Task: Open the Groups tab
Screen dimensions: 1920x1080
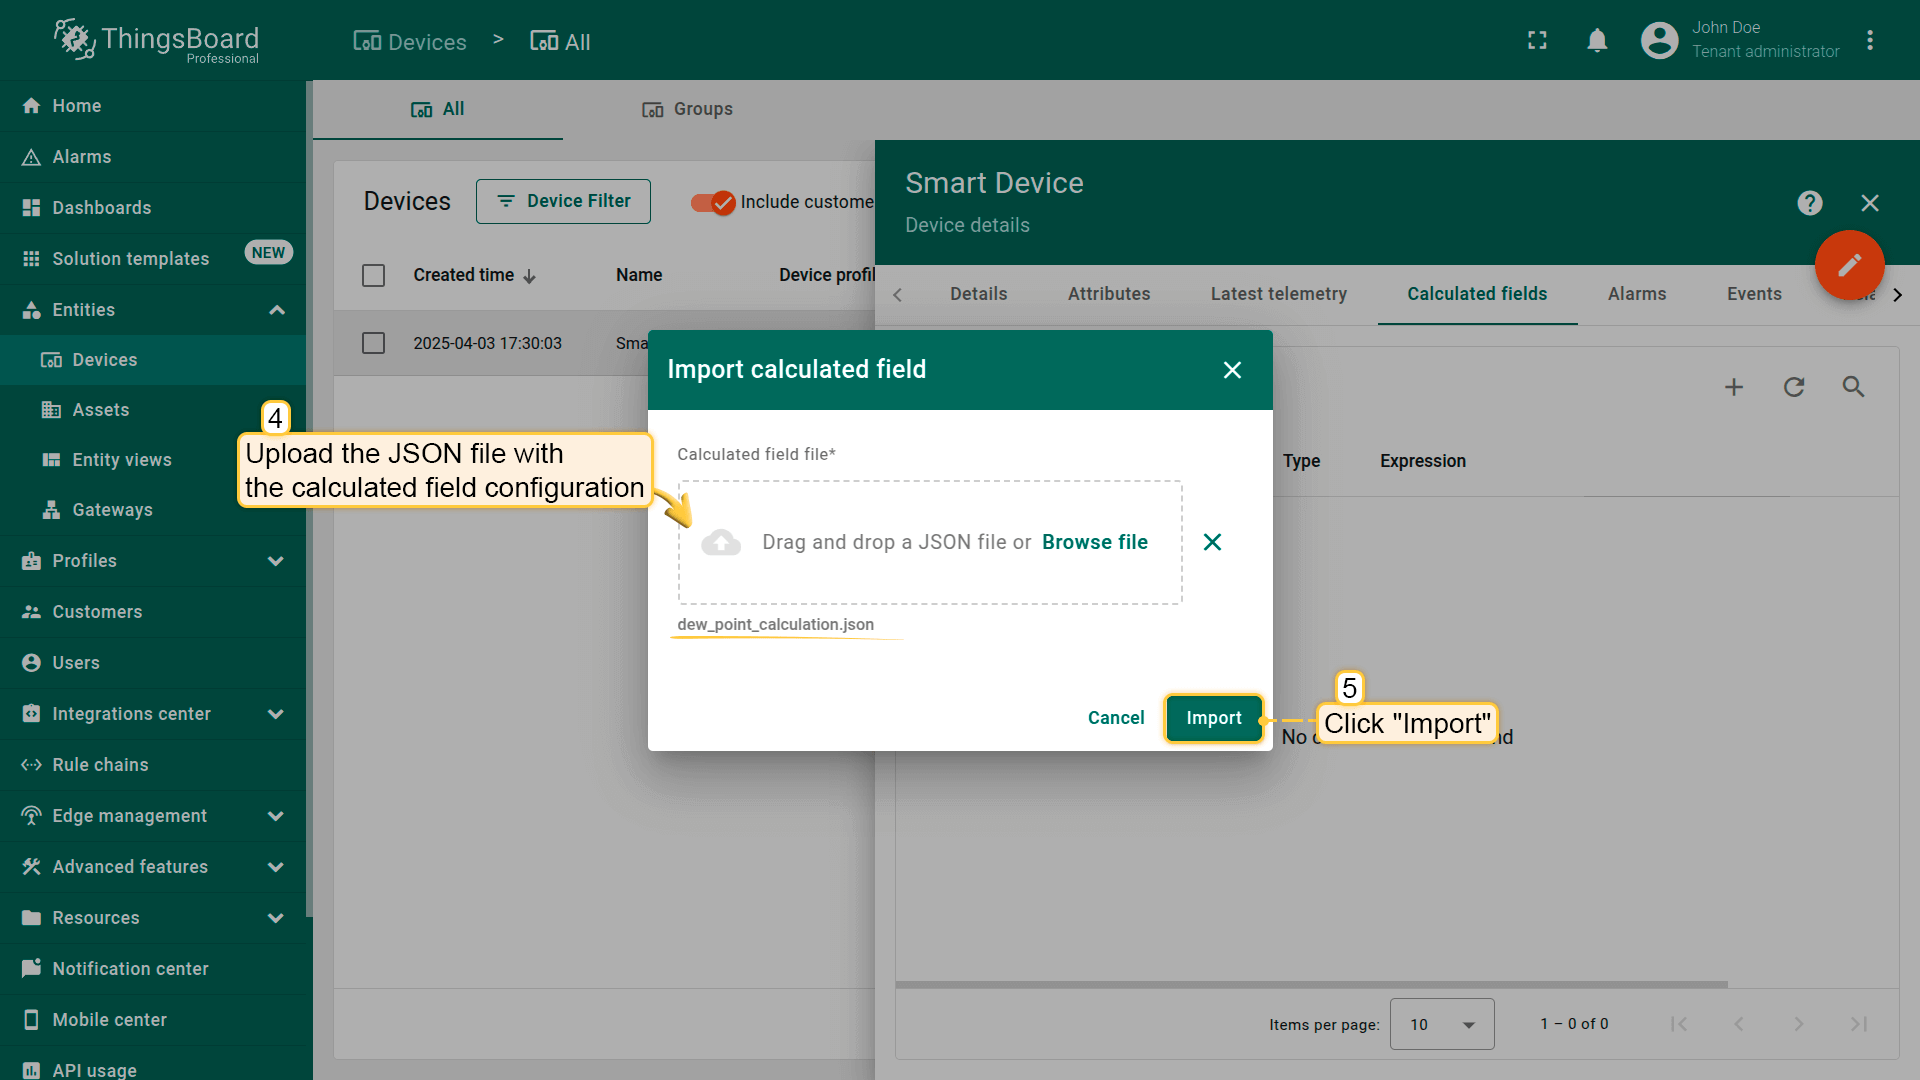Action: pos(687,109)
